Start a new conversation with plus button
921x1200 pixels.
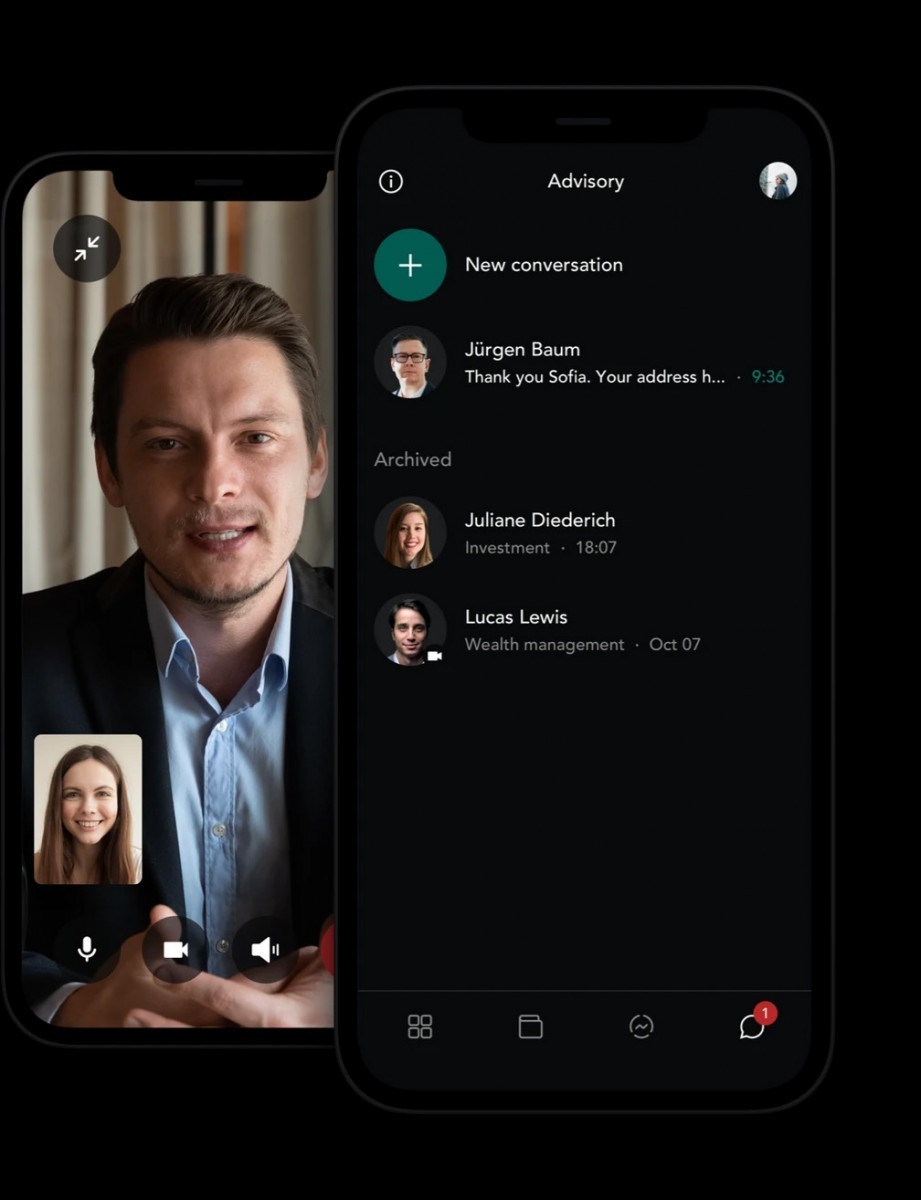coord(410,265)
